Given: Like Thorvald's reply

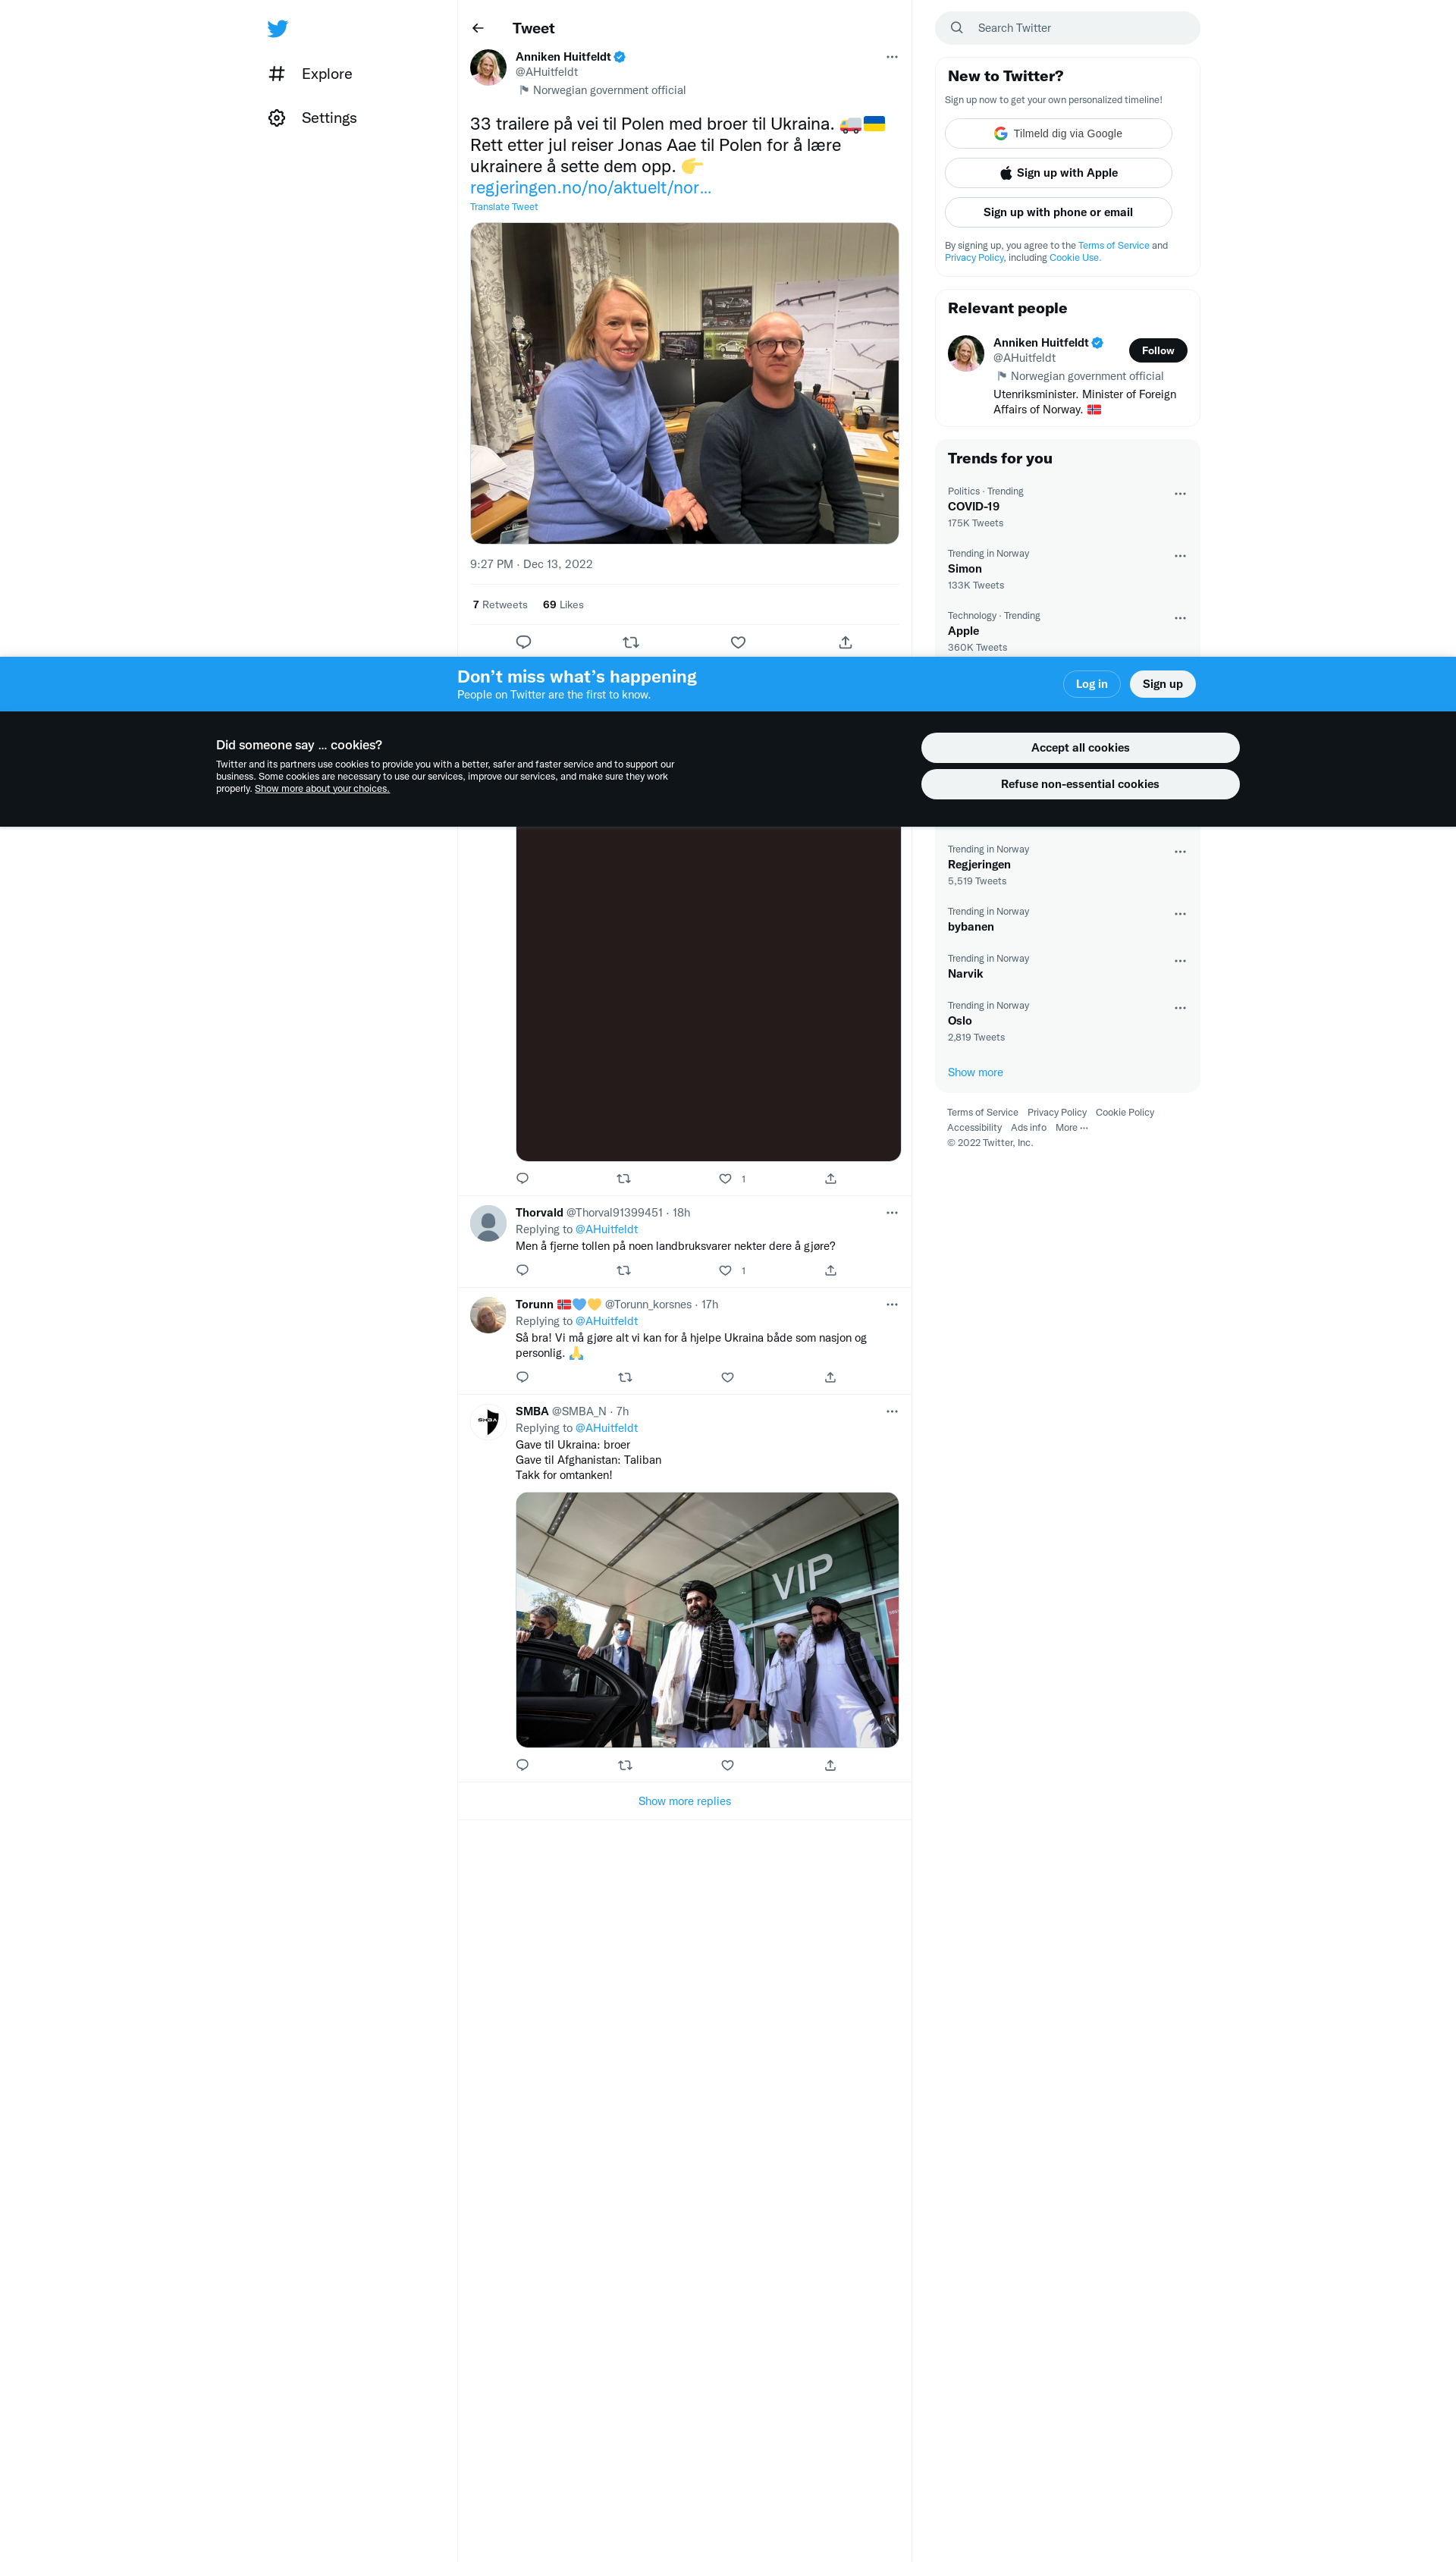Looking at the screenshot, I should tap(725, 1271).
